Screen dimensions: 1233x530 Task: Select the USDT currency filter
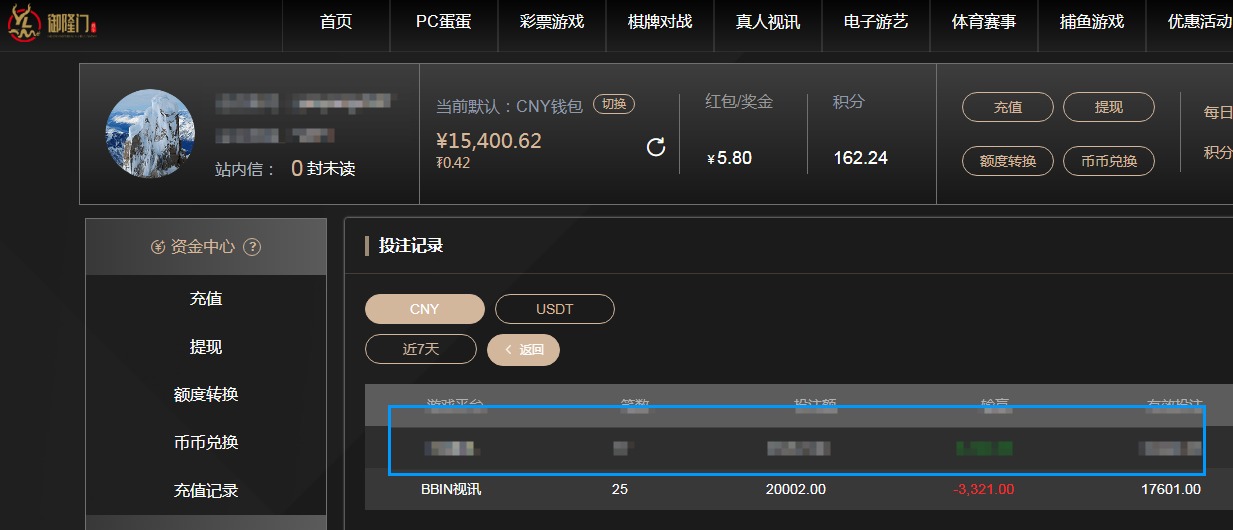click(554, 309)
